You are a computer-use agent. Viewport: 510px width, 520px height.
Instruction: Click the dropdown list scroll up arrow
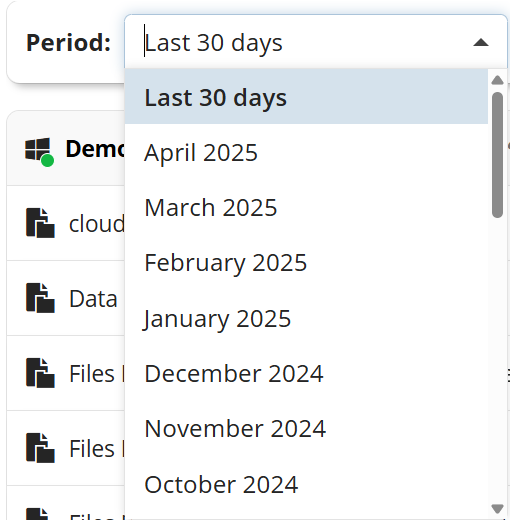(x=497, y=80)
